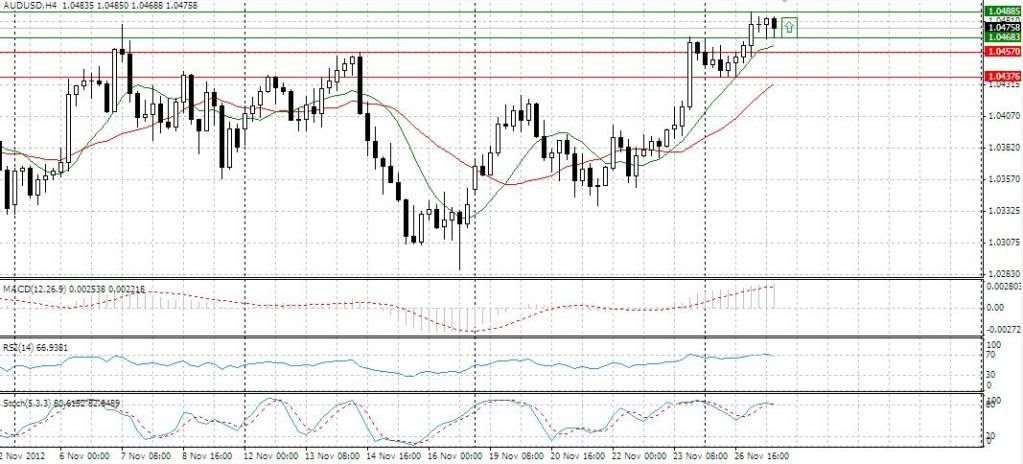
Task: Click the red 1.04376 price level tag
Action: coord(1002,76)
